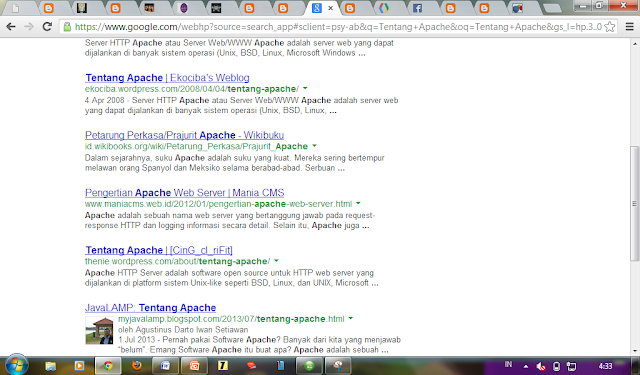Expand the options arrow beside the ekociba.wordpress.com URL
The width and height of the screenshot is (640, 375).
[x=305, y=89]
